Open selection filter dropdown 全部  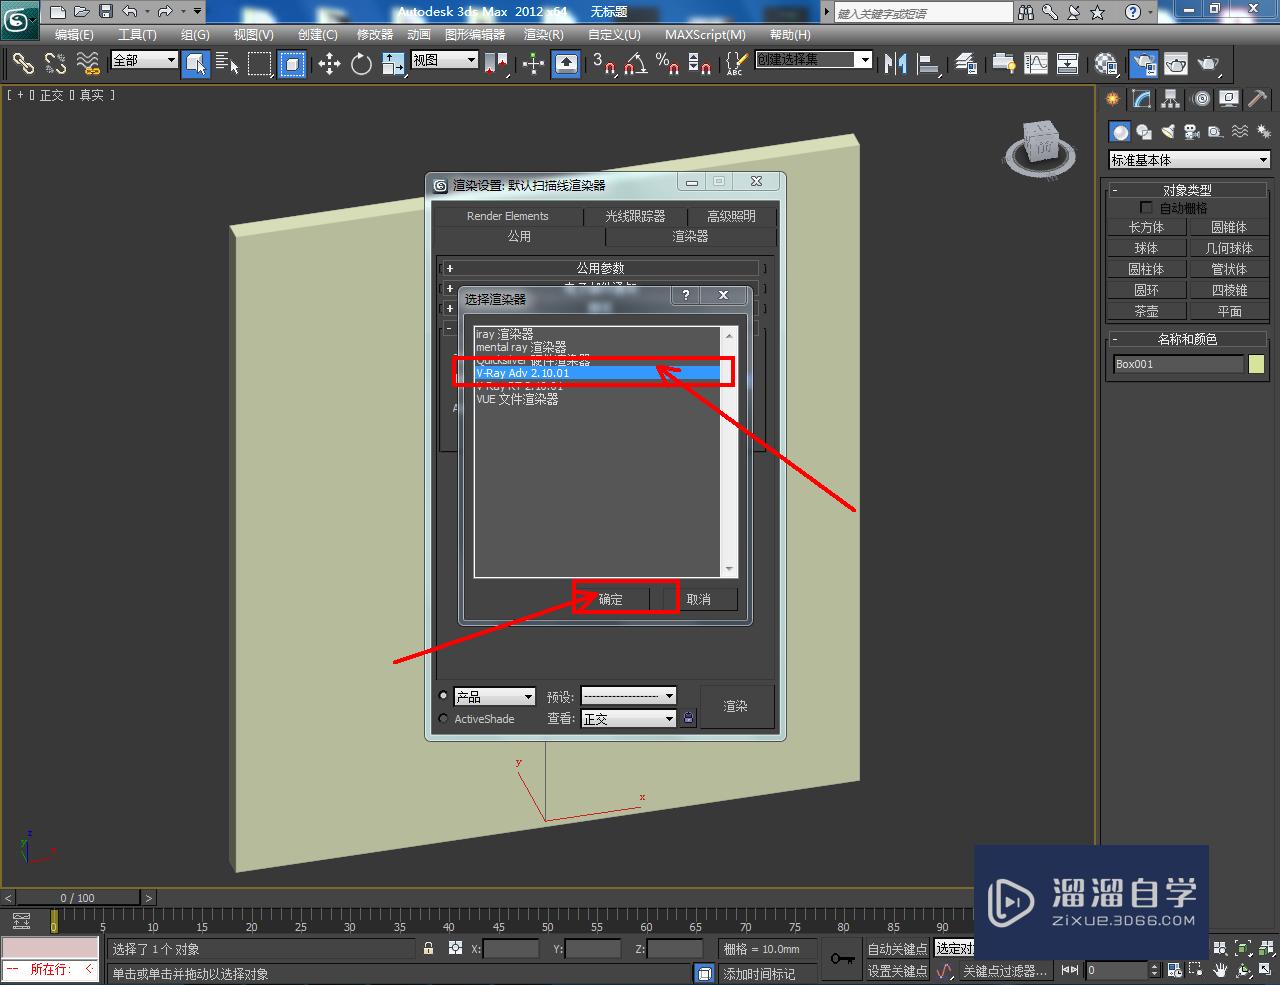click(144, 60)
